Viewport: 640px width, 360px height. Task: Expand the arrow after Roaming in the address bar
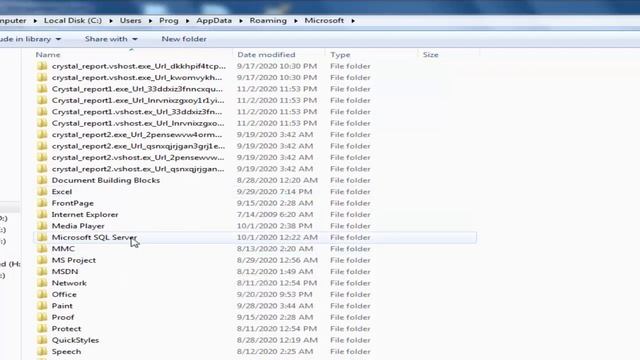point(296,20)
